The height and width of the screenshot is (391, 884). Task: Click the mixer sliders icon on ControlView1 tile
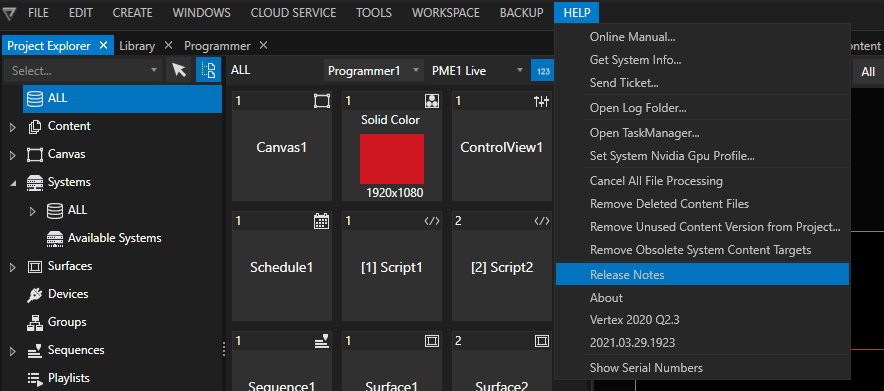tap(541, 101)
